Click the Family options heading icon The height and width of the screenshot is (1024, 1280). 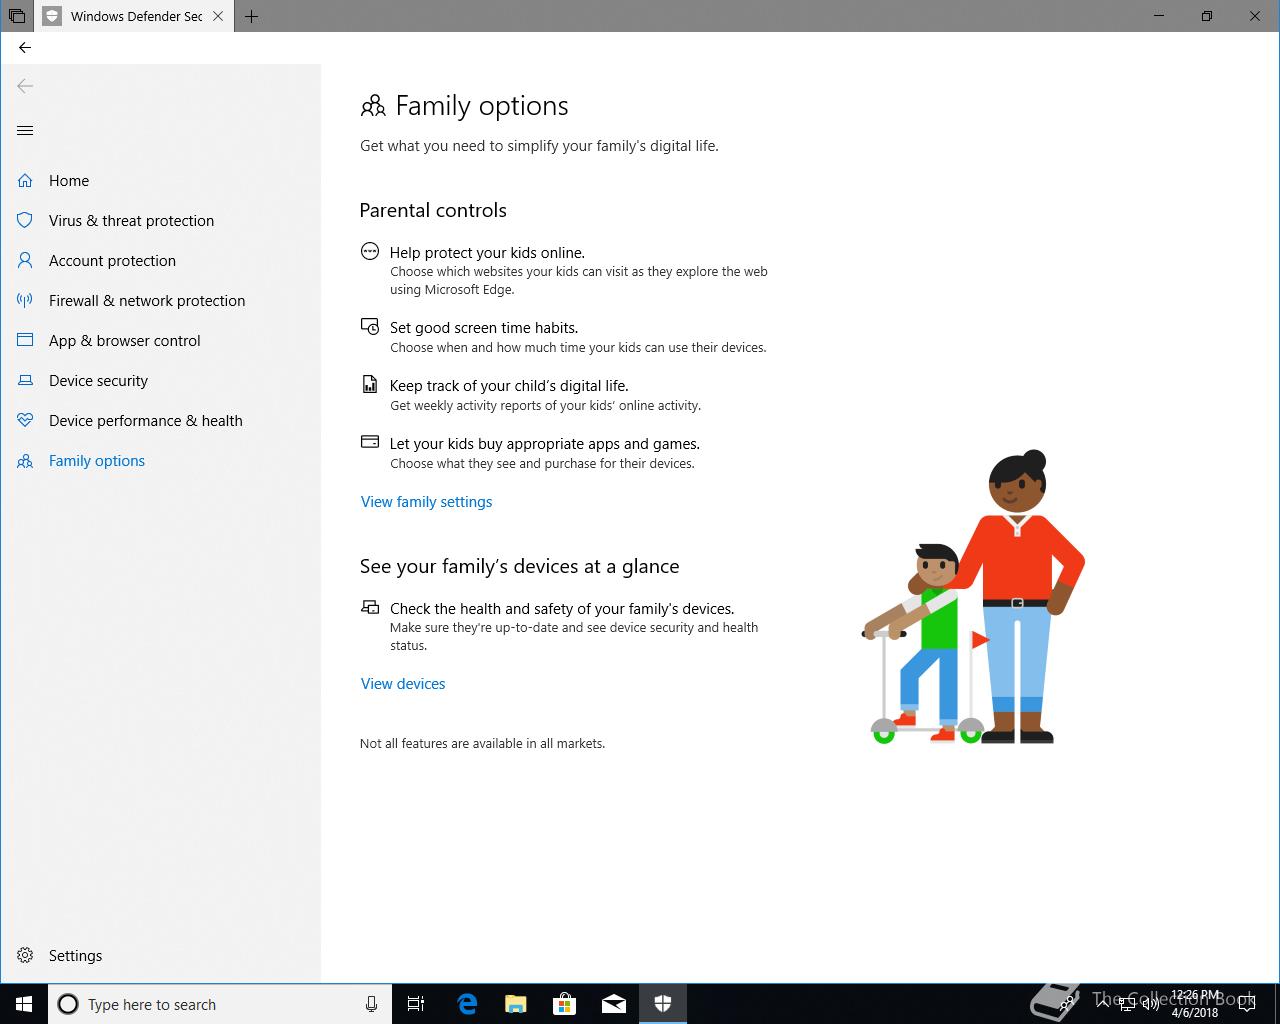[x=373, y=105]
